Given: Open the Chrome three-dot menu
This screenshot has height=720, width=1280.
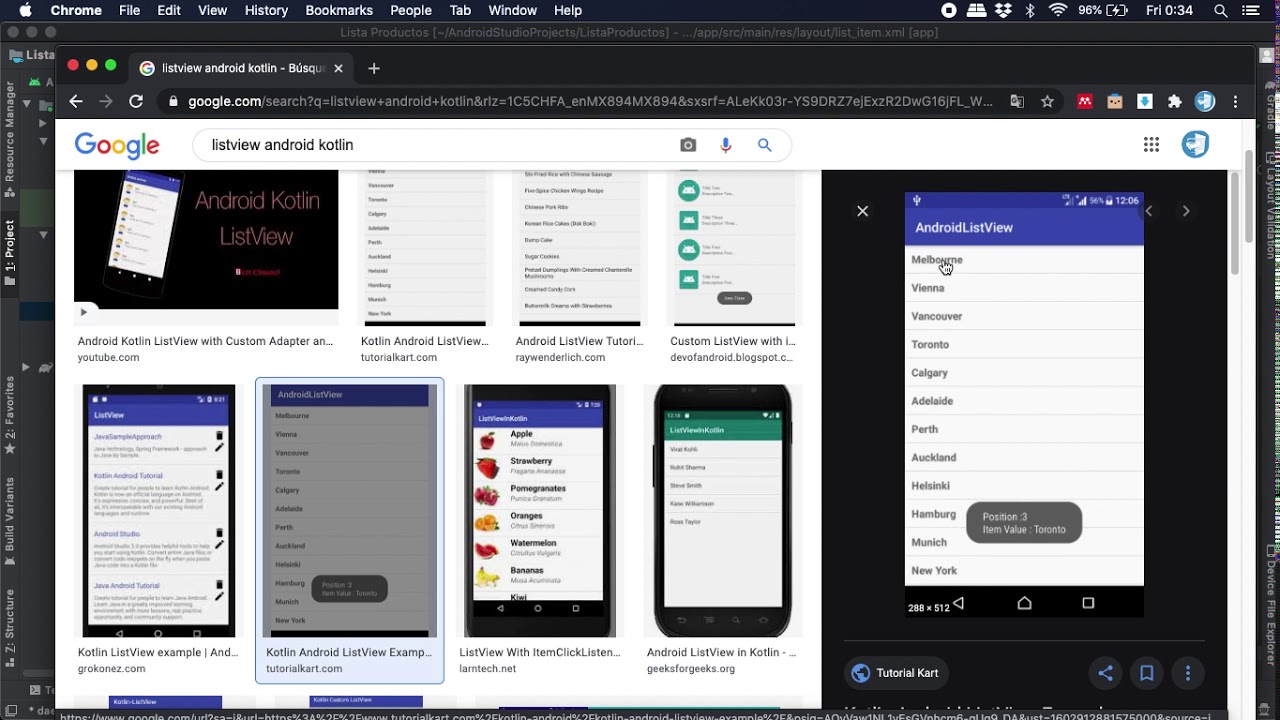Looking at the screenshot, I should pos(1236,101).
